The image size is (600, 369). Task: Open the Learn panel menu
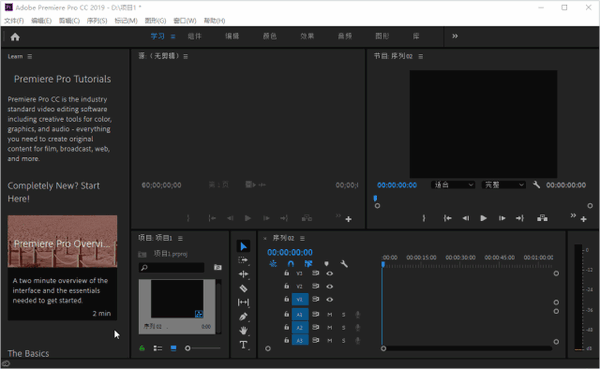pyautogui.click(x=30, y=56)
